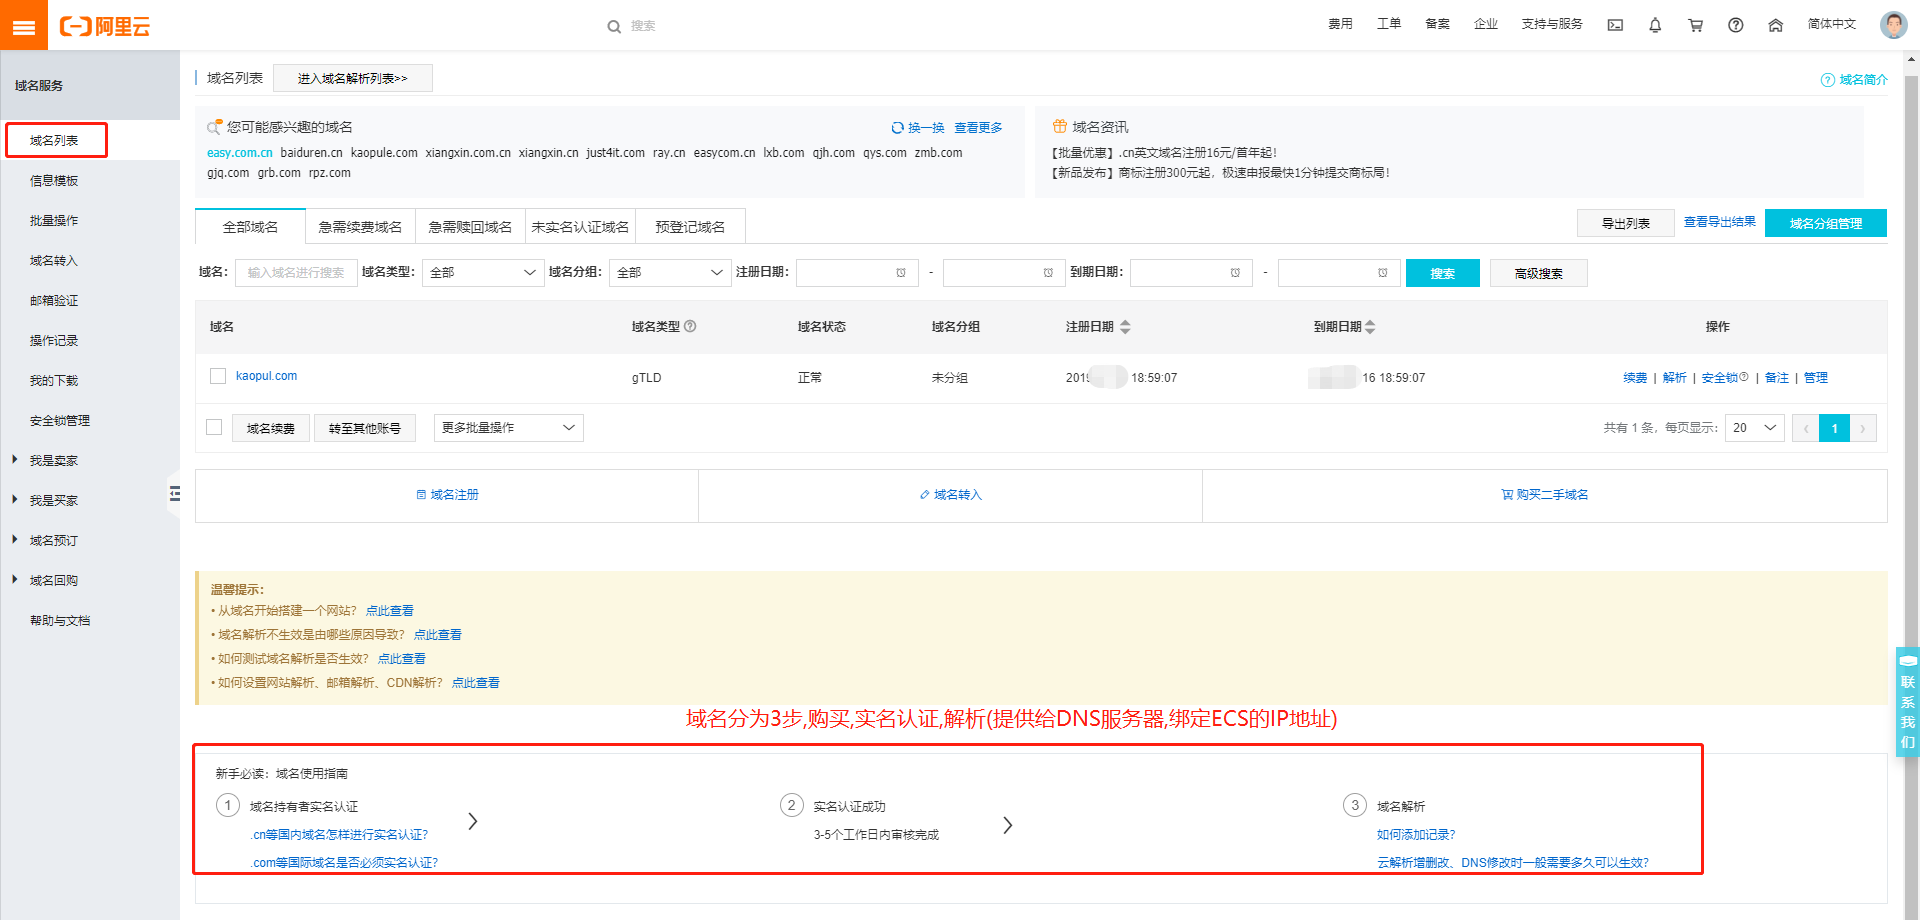This screenshot has height=920, width=1920.
Task: Click the Alibaba Cloud (阿里云) logo
Action: [x=110, y=25]
